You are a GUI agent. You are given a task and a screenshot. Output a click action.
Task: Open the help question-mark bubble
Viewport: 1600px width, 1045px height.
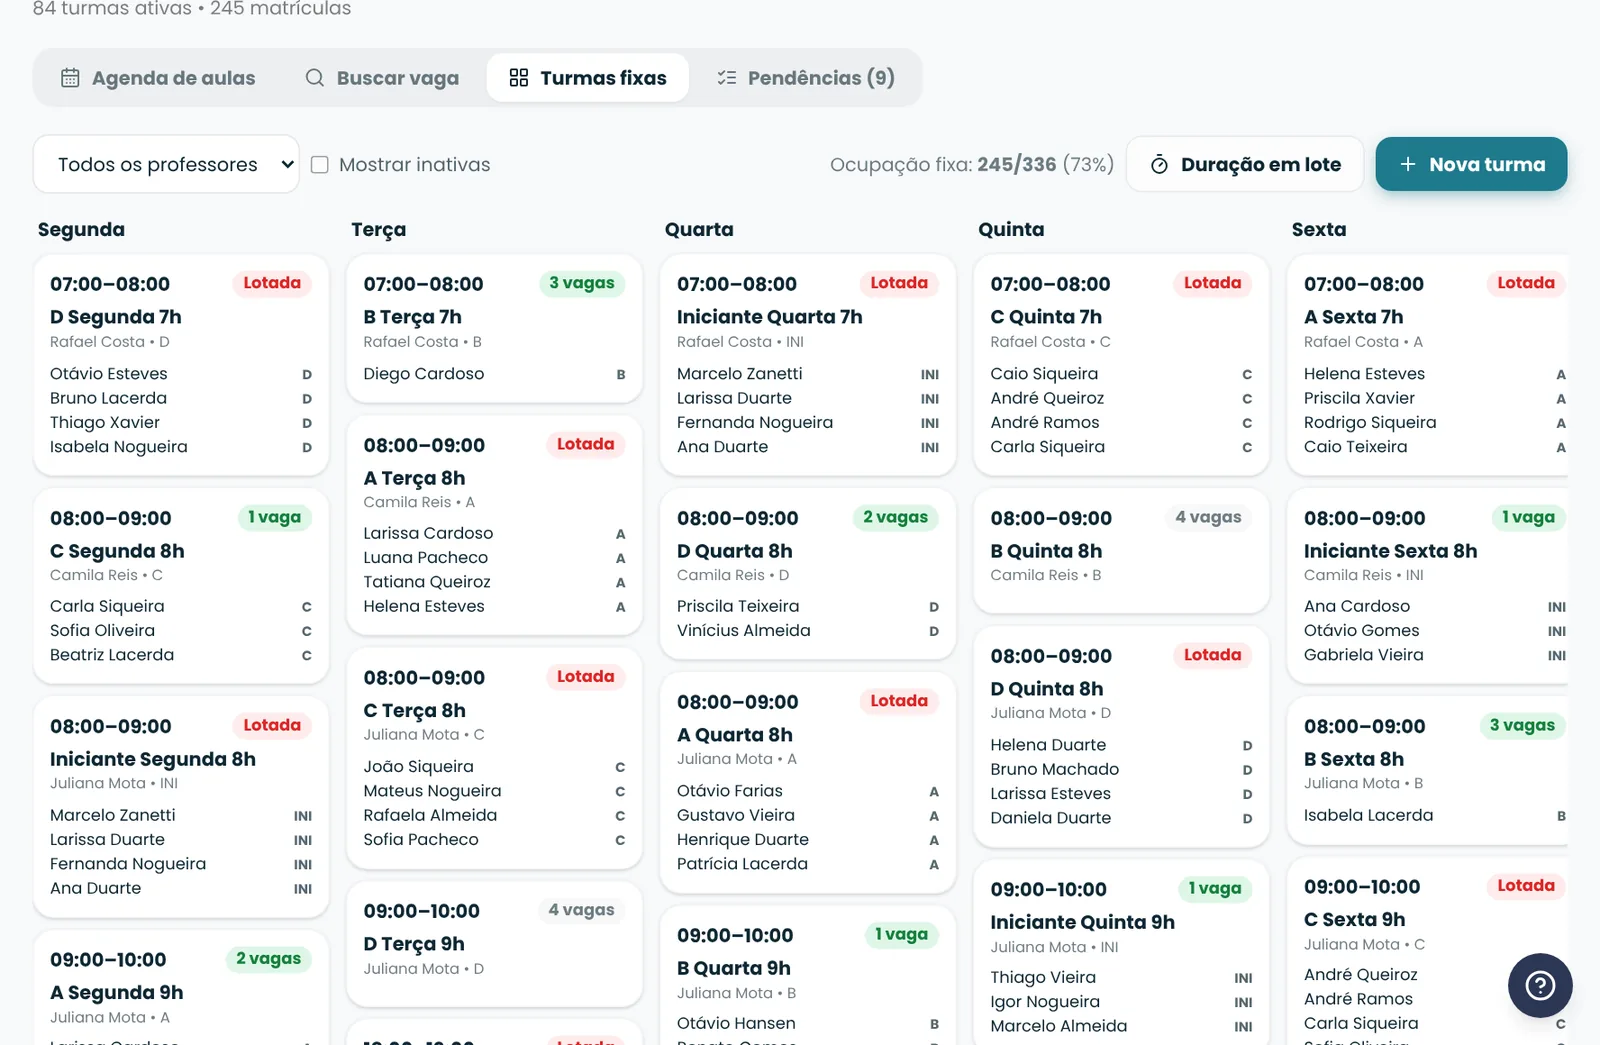(1540, 986)
